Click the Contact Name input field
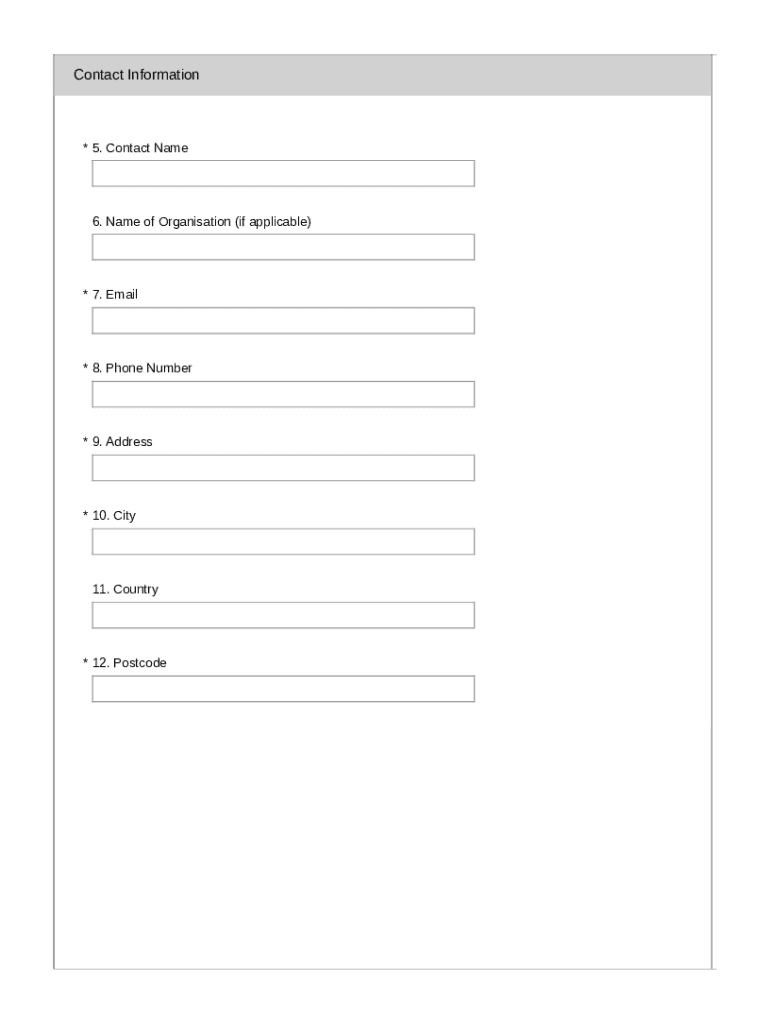Image resolution: width=770 pixels, height=1024 pixels. [282, 171]
